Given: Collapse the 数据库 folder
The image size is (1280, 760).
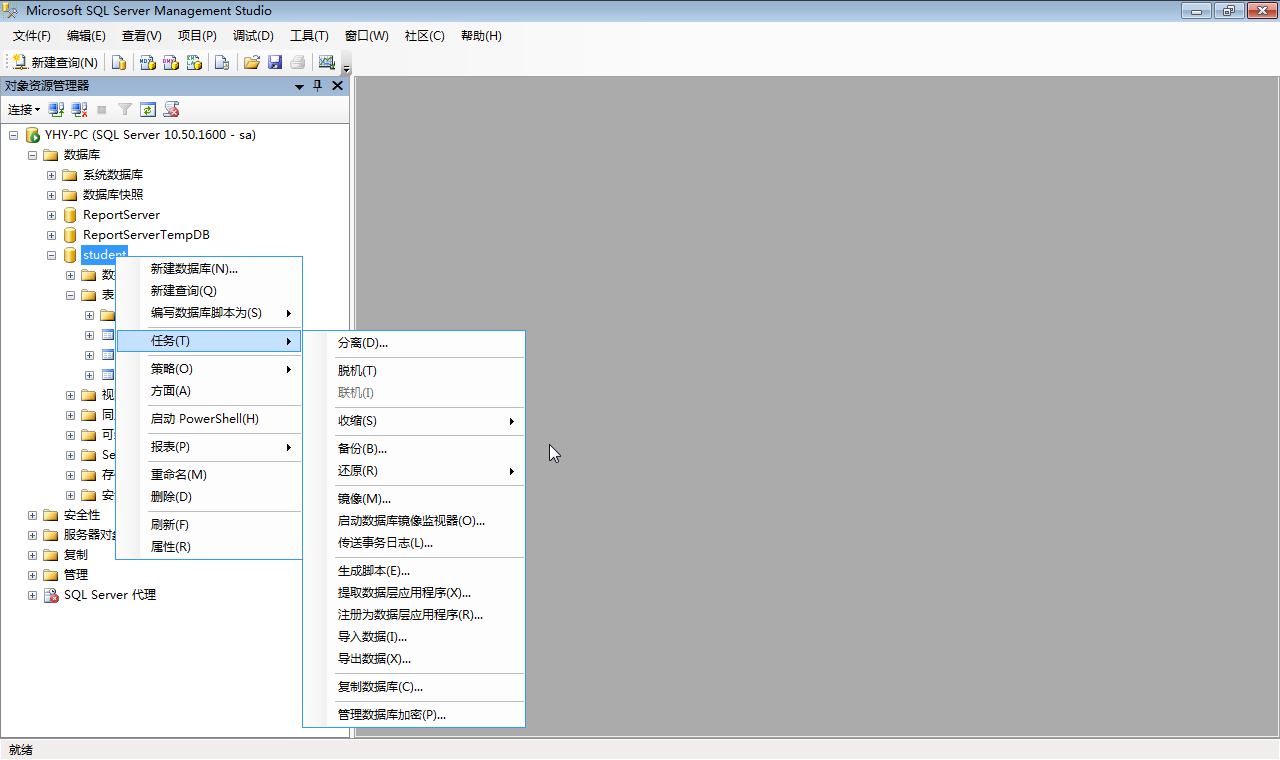Looking at the screenshot, I should coord(33,155).
